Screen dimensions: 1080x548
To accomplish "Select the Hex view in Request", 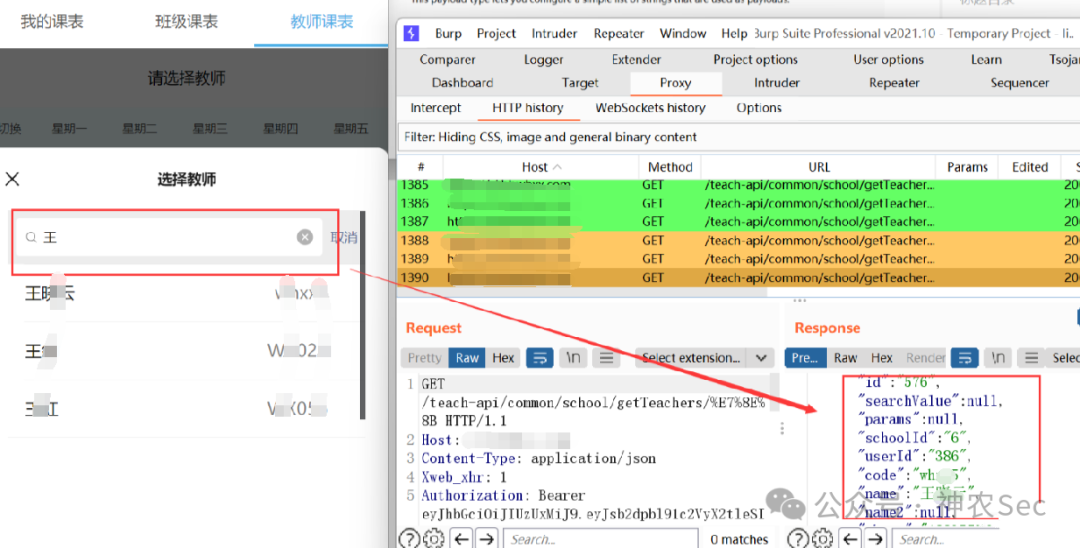I will pos(503,358).
